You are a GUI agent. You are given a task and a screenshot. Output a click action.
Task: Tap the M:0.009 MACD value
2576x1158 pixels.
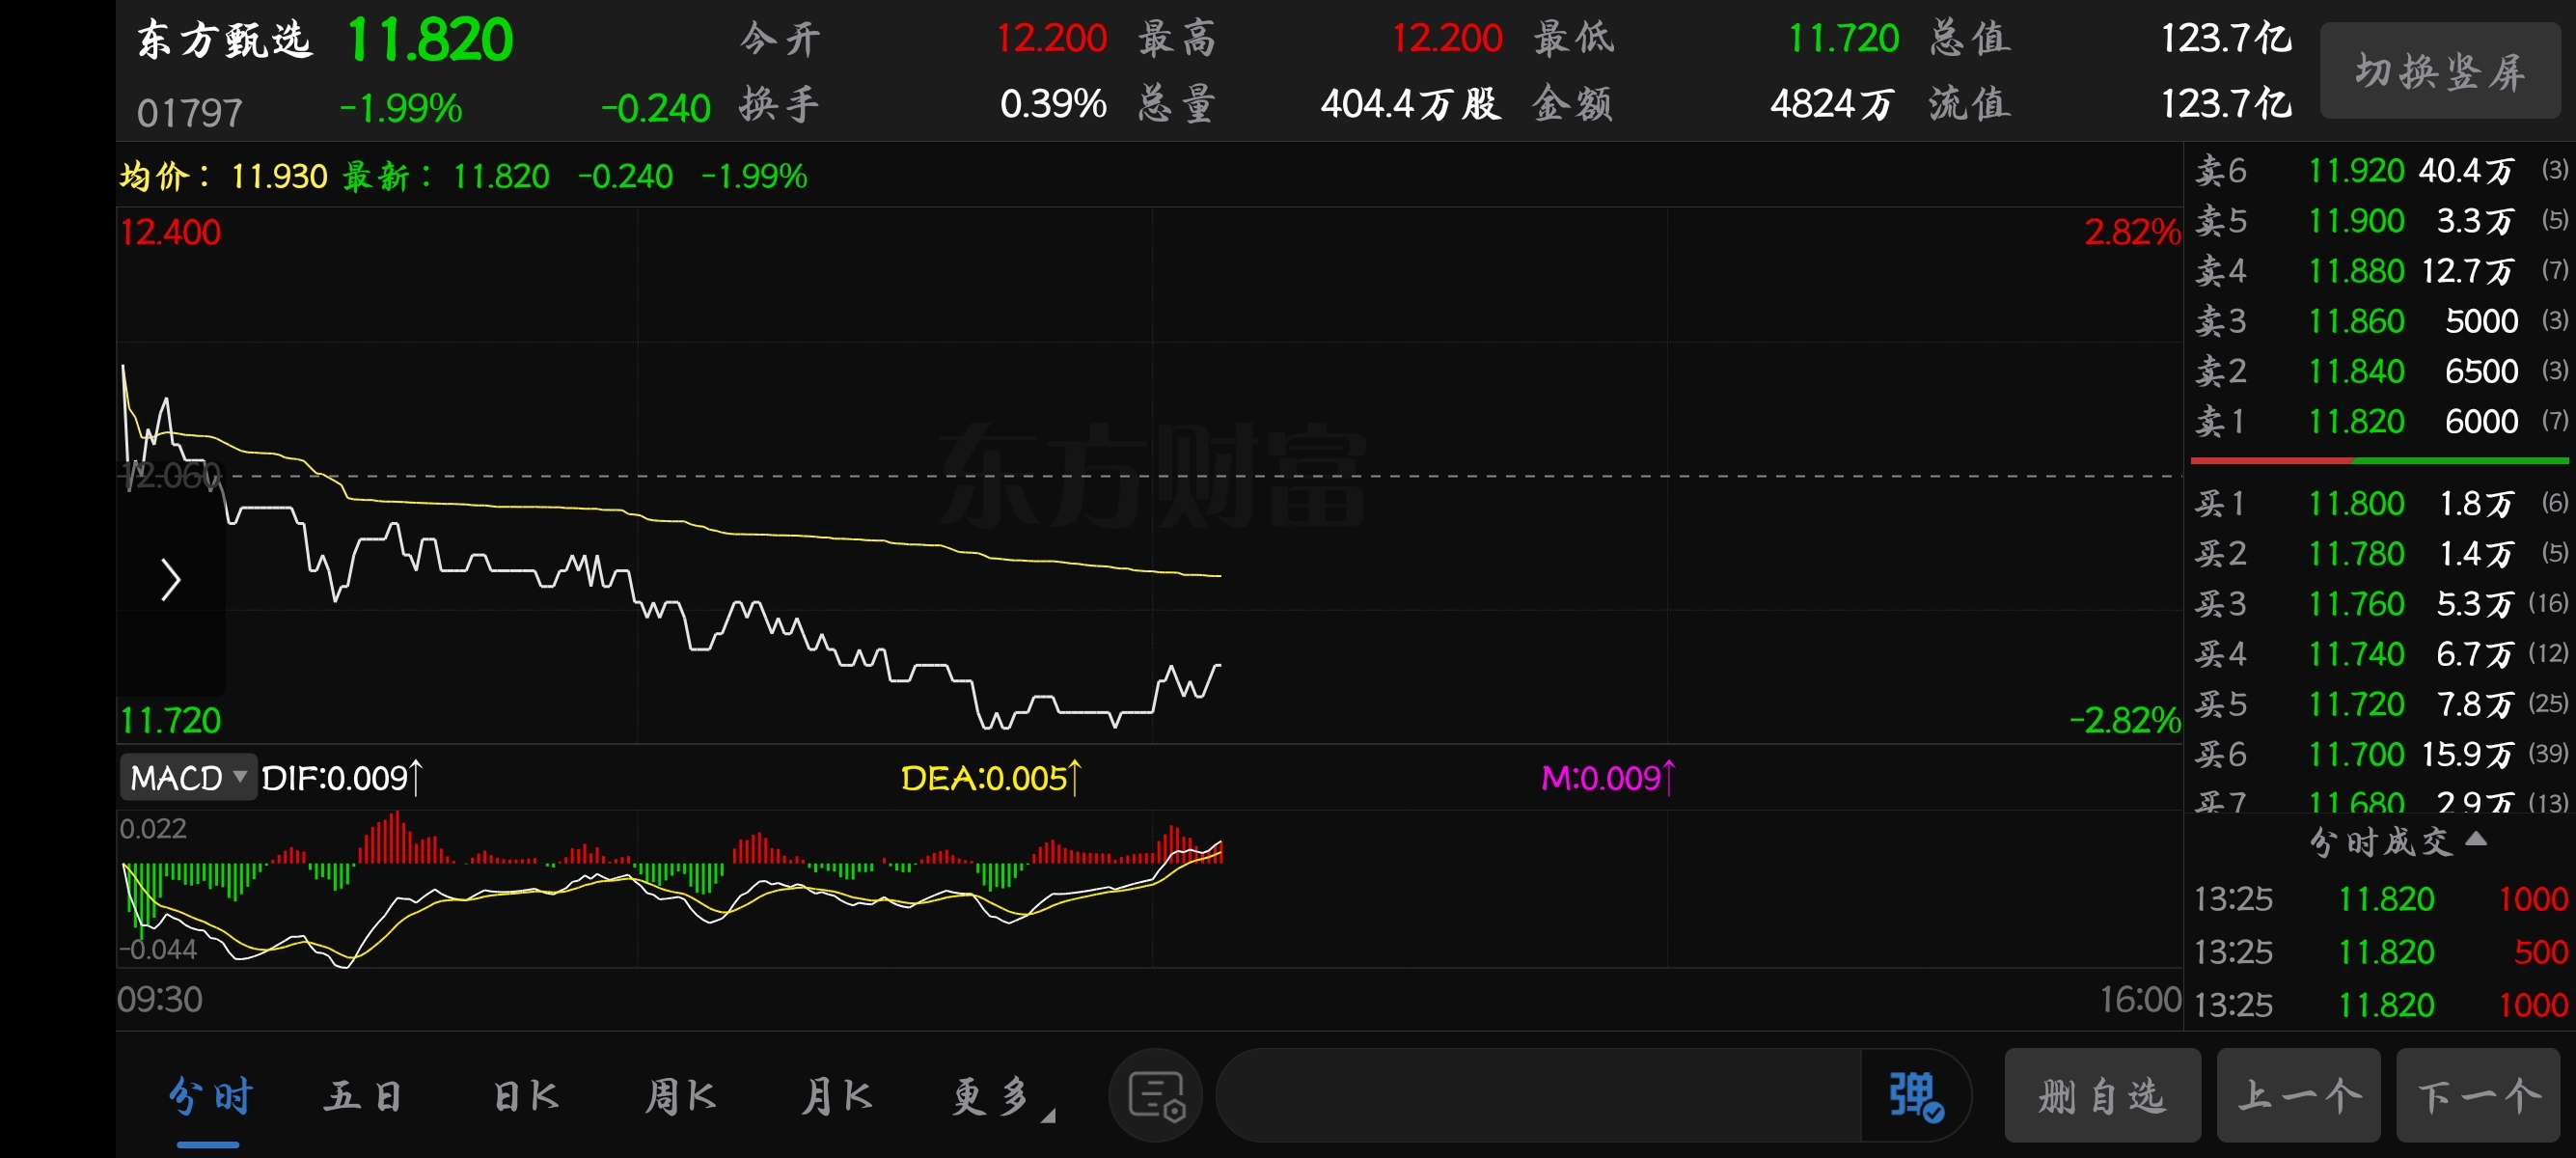tap(1608, 778)
